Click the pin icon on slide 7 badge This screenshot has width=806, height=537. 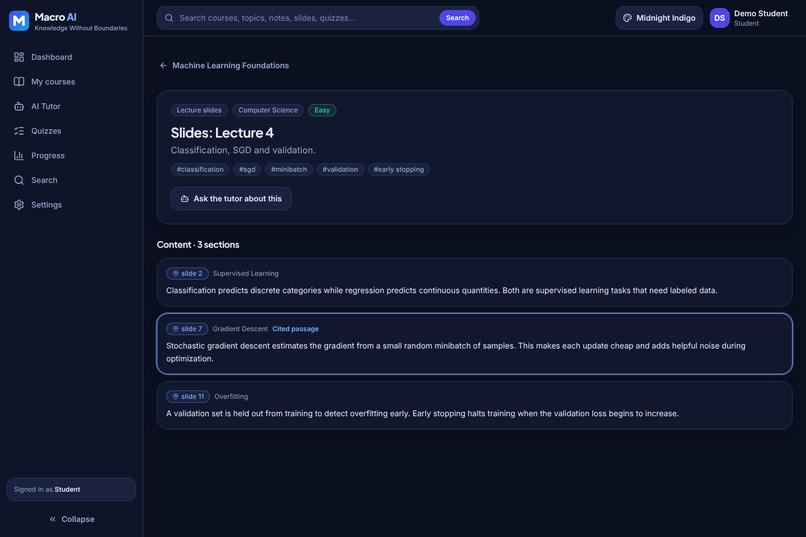point(176,329)
